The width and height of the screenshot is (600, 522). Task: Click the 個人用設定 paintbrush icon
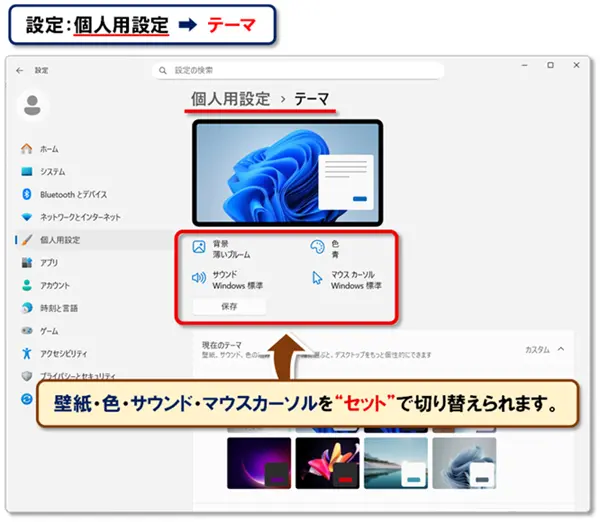(x=27, y=240)
